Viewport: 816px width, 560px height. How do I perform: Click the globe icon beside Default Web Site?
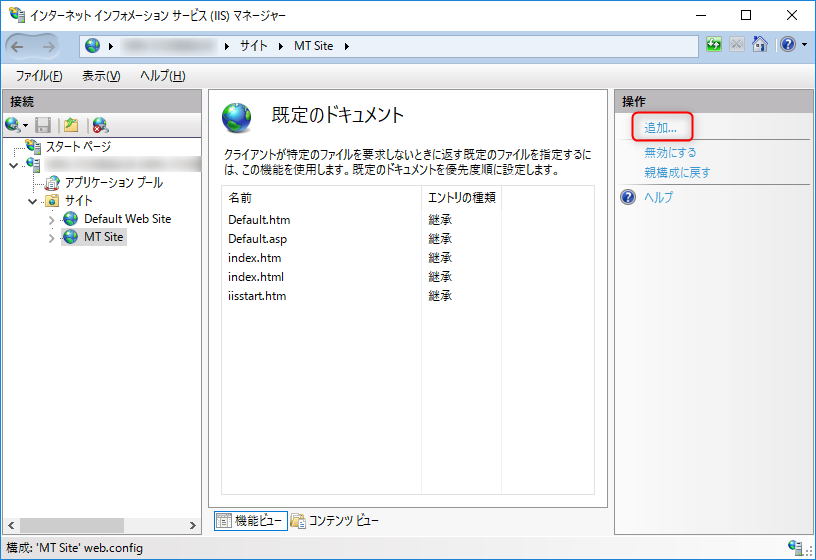click(70, 219)
